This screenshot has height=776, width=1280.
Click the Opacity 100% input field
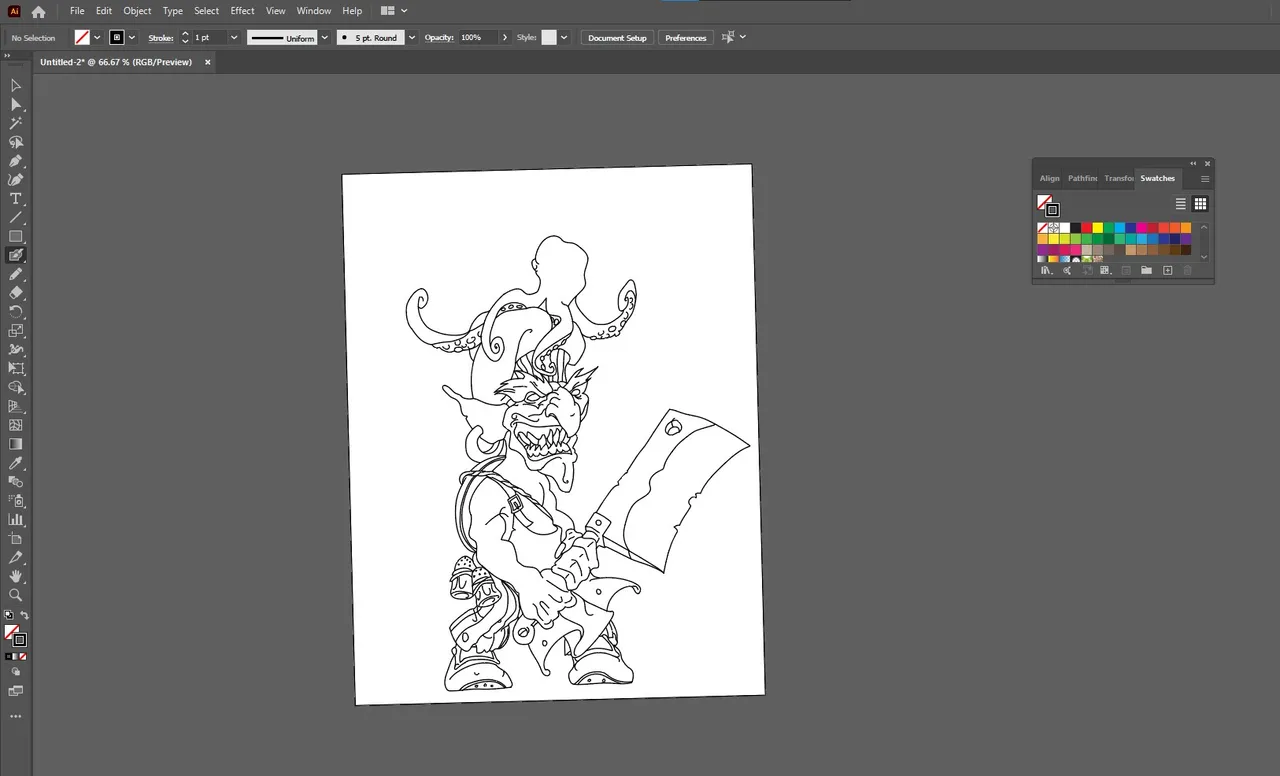tap(477, 38)
